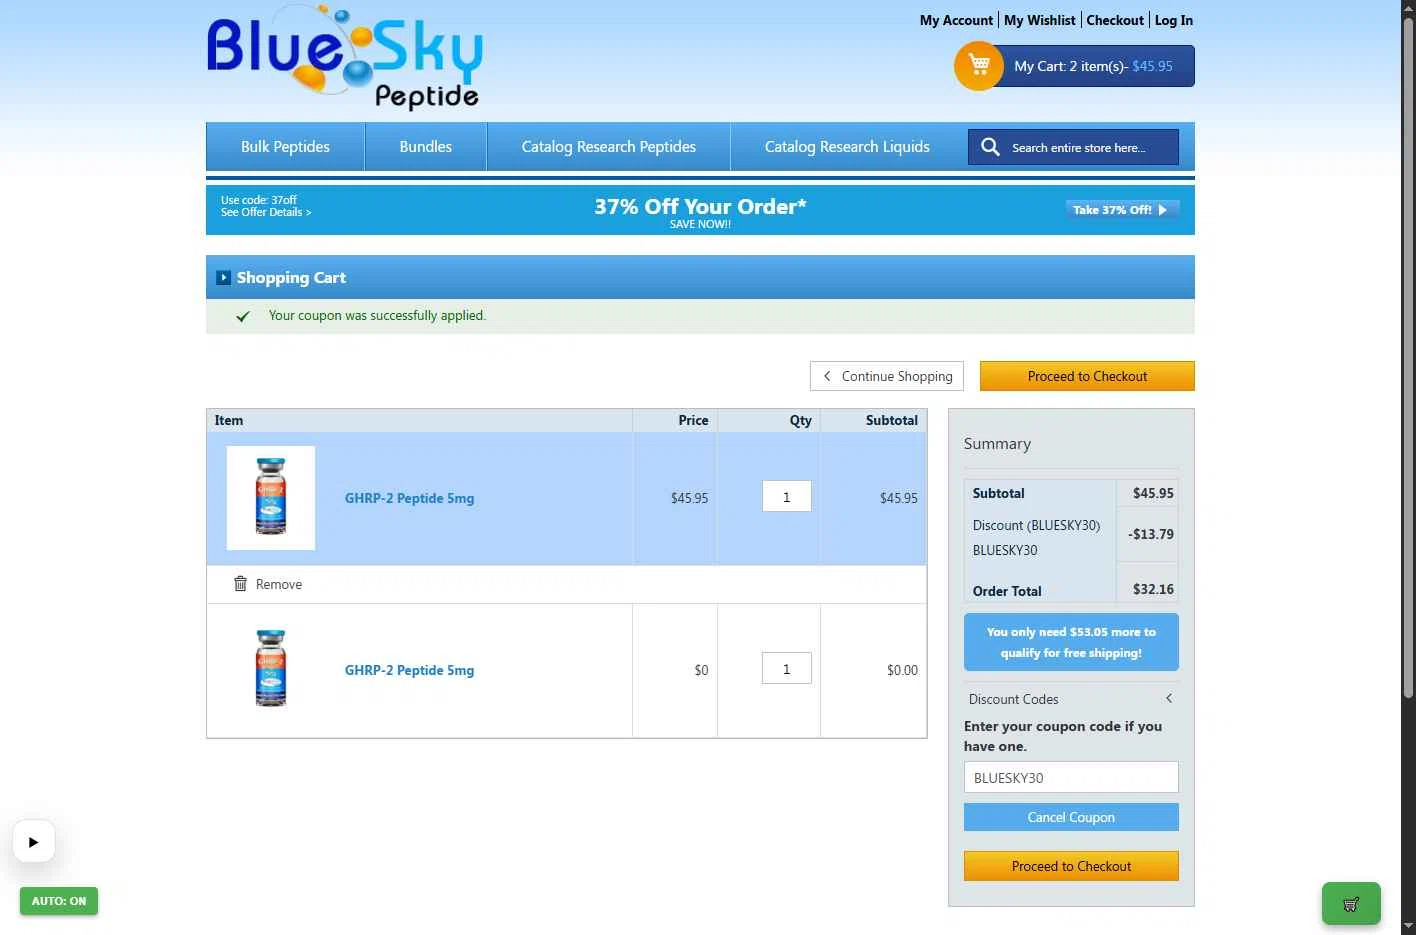Click the green floating cart icon

pyautogui.click(x=1351, y=903)
